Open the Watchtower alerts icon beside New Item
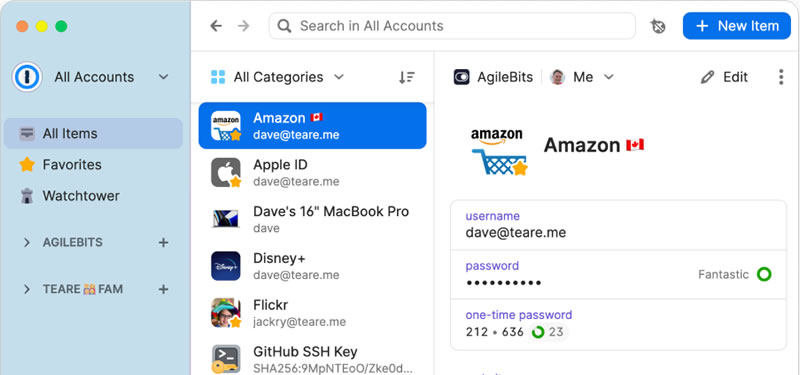The image size is (800, 375). coord(658,26)
